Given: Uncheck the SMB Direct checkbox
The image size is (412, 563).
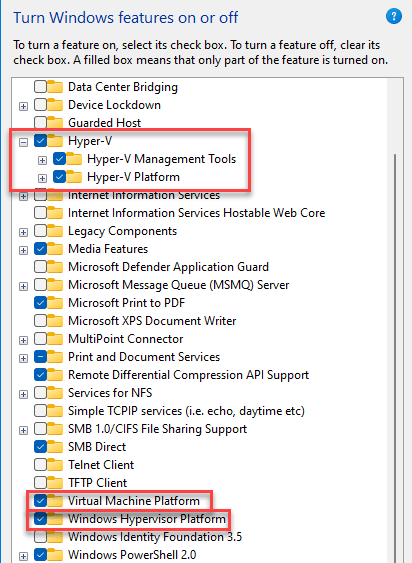Looking at the screenshot, I should [x=40, y=447].
